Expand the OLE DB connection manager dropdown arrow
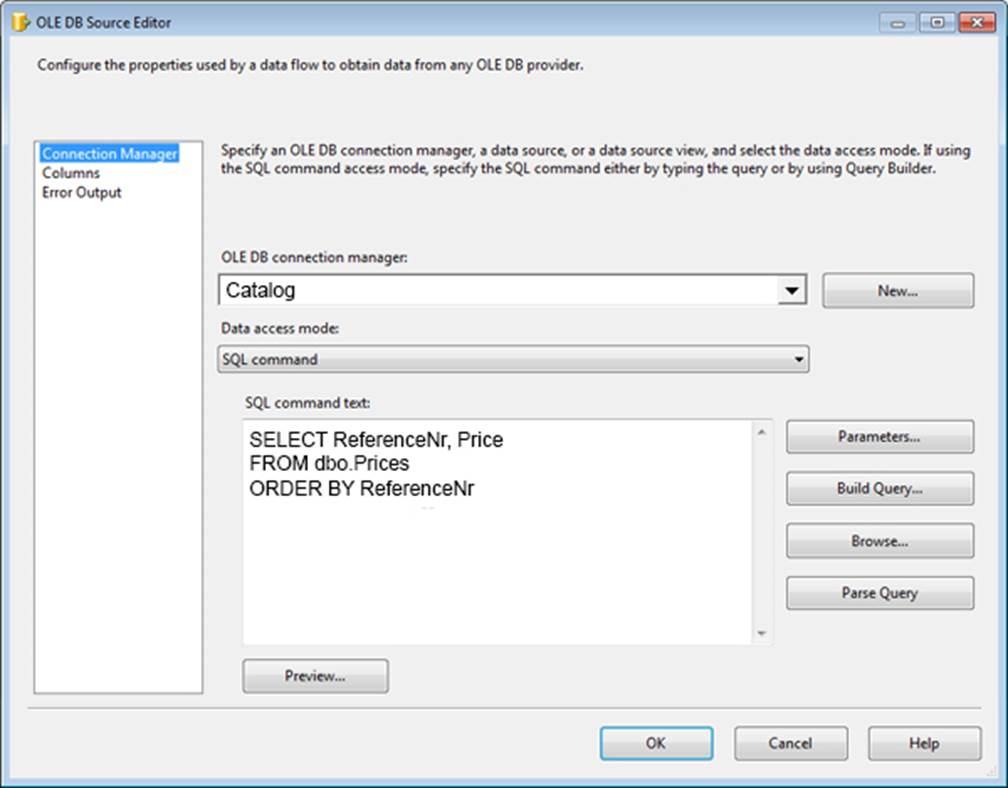 (x=791, y=291)
